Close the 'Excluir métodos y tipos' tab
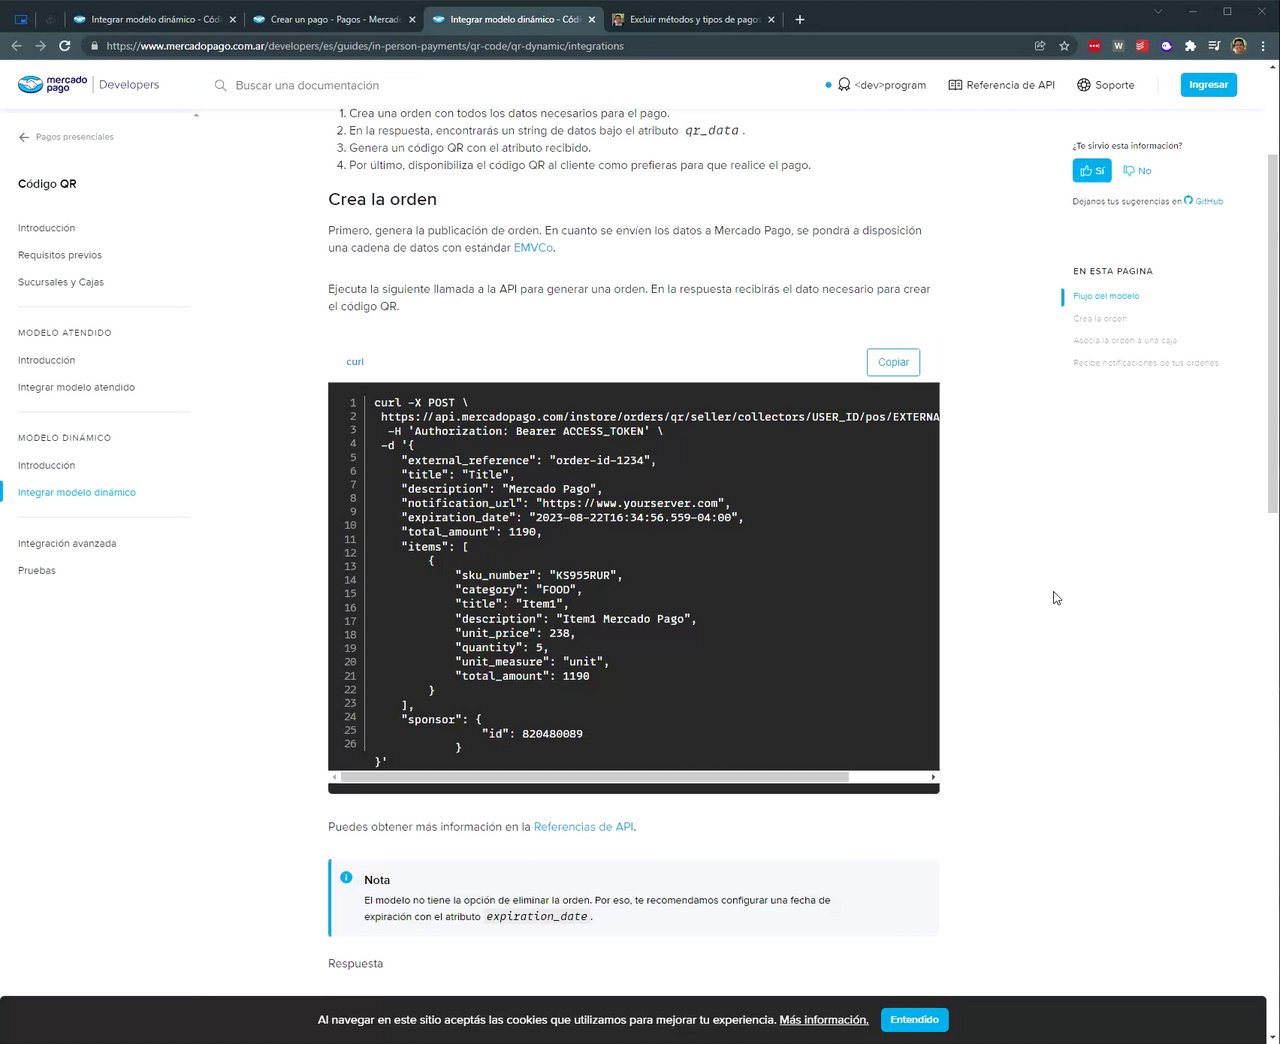 [771, 19]
